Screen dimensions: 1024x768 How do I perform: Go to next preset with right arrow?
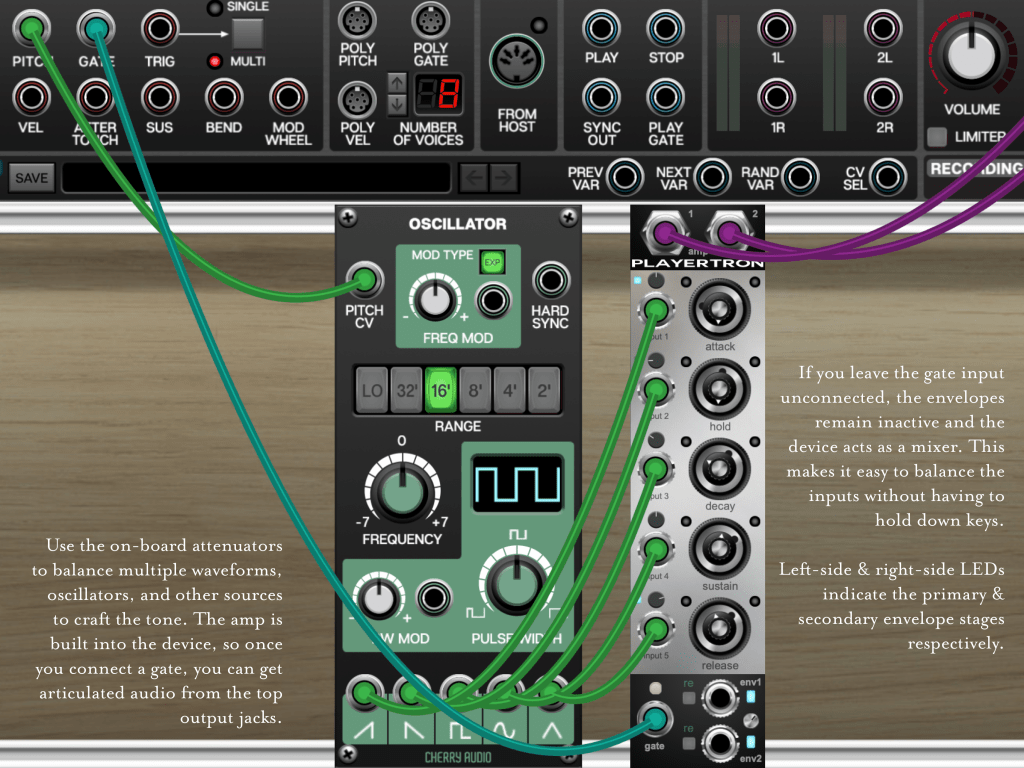click(504, 178)
